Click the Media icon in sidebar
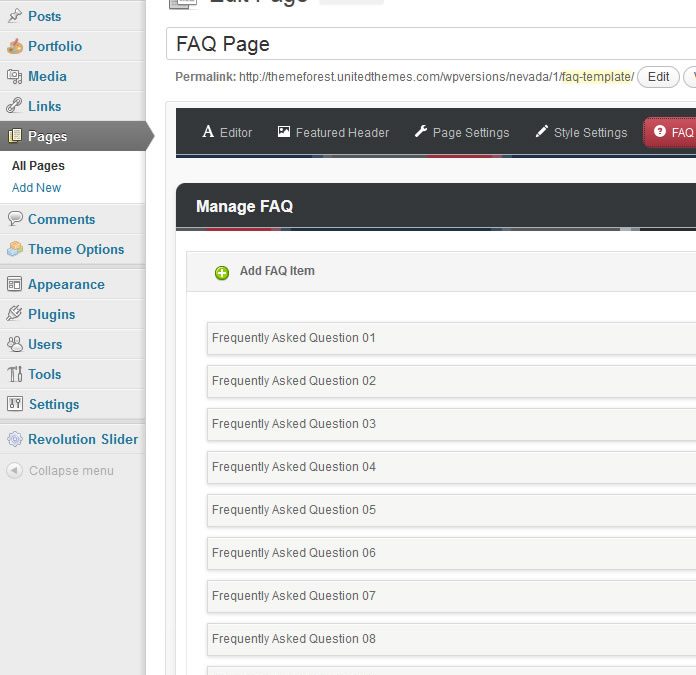The image size is (696, 675). [x=15, y=76]
